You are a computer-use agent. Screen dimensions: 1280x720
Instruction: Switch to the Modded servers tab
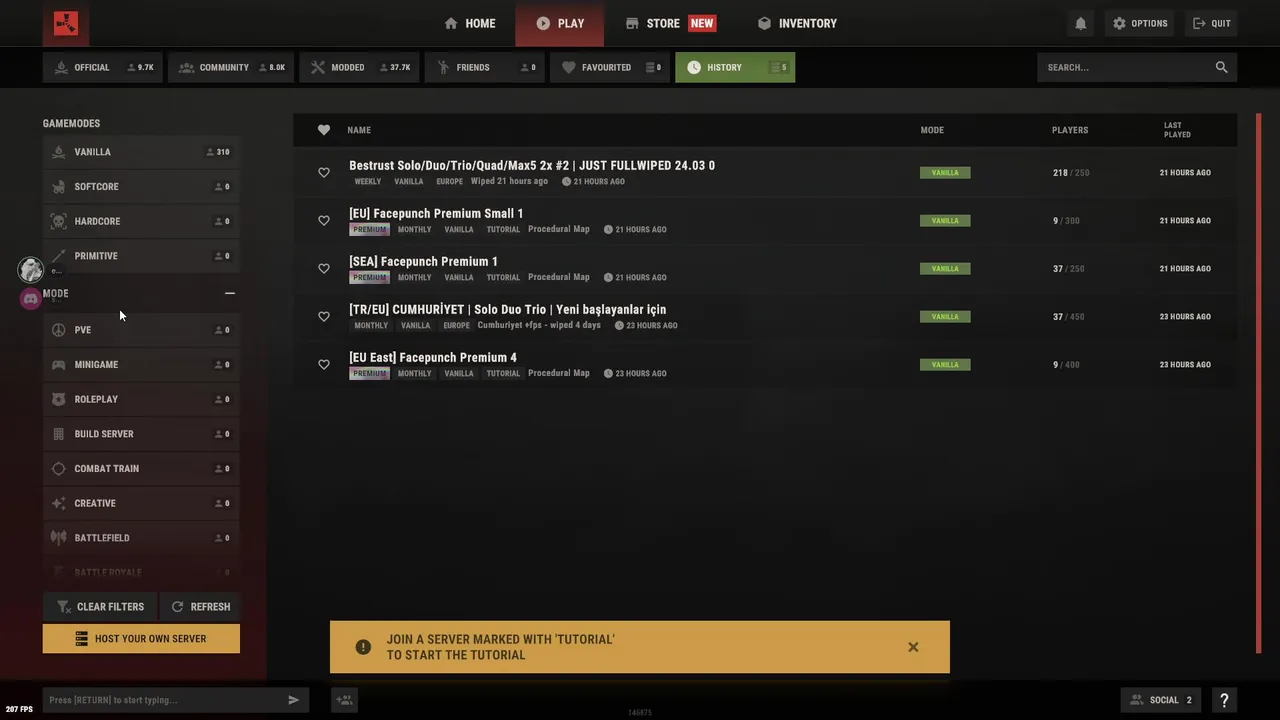tap(360, 67)
